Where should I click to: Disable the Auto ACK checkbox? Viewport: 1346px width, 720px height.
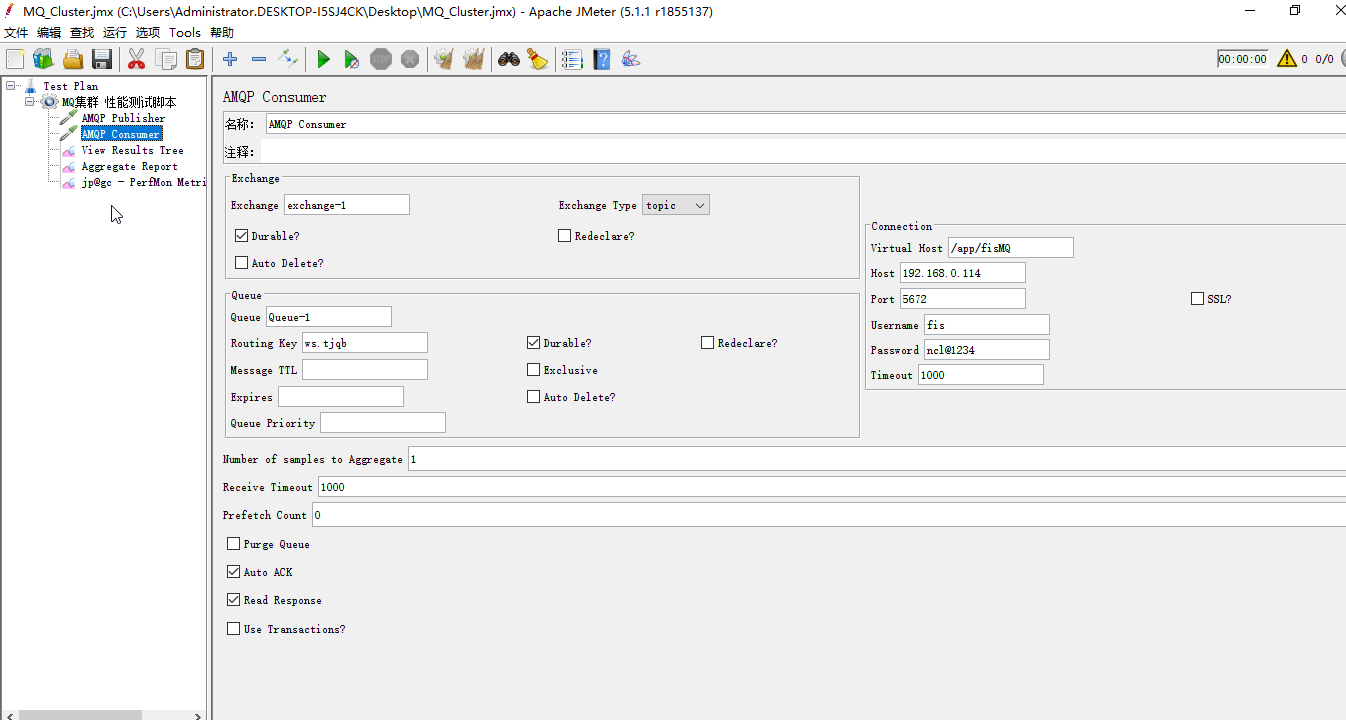pyautogui.click(x=233, y=572)
